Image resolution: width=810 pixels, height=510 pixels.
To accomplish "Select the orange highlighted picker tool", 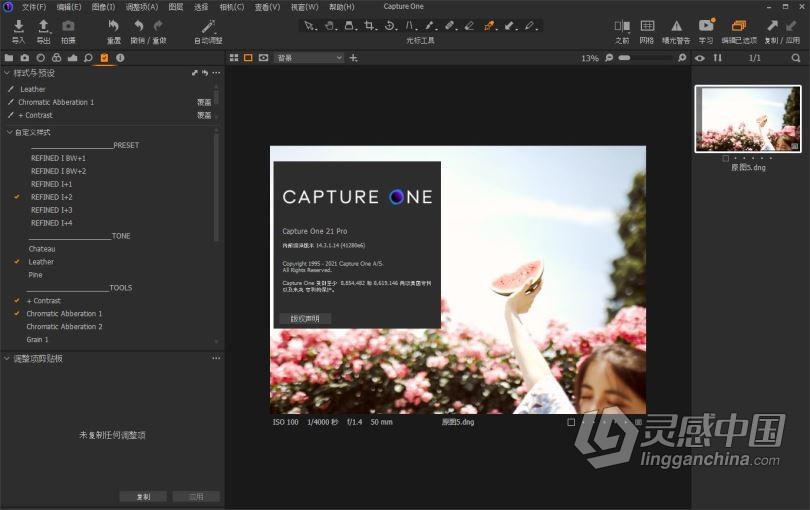I will coord(489,25).
